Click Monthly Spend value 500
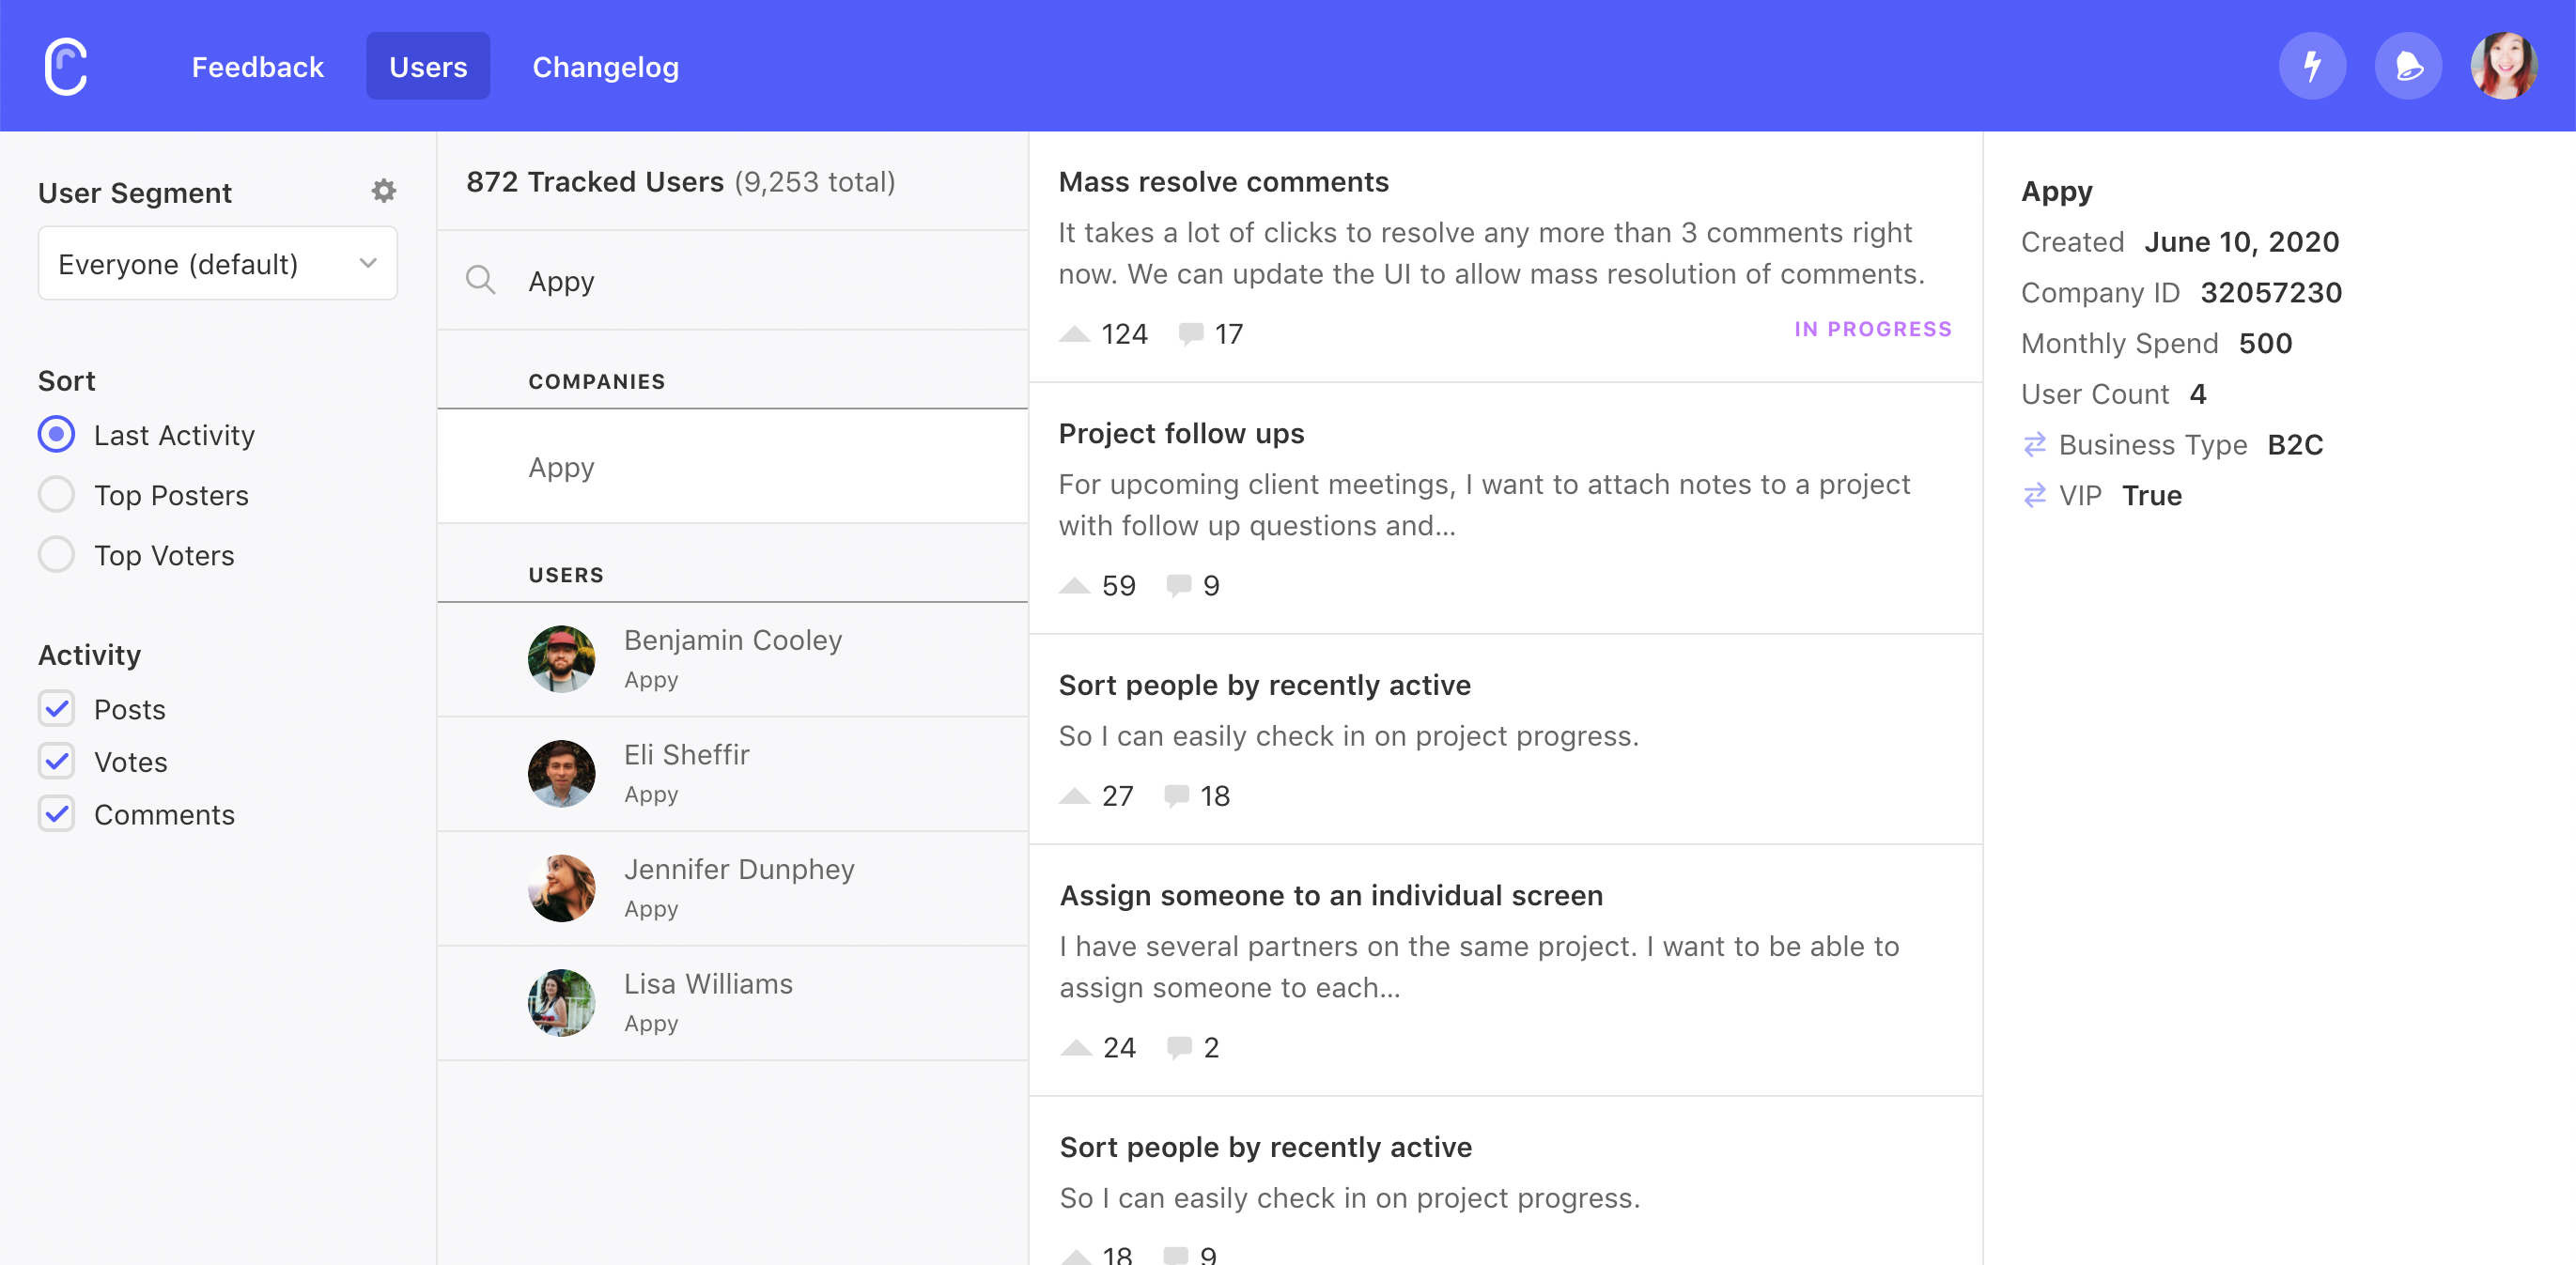The width and height of the screenshot is (2576, 1265). click(x=2265, y=344)
